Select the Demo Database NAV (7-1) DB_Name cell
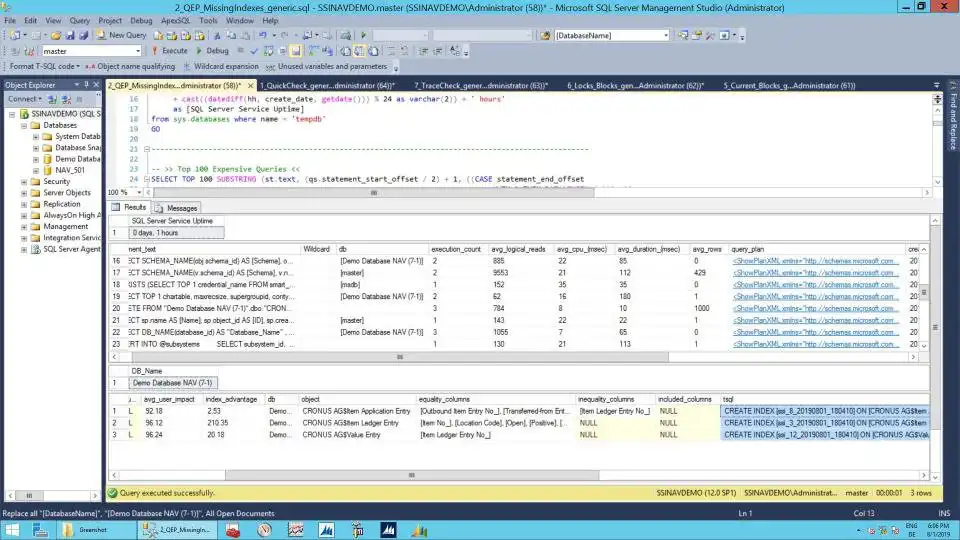The width and height of the screenshot is (960, 540). (173, 383)
